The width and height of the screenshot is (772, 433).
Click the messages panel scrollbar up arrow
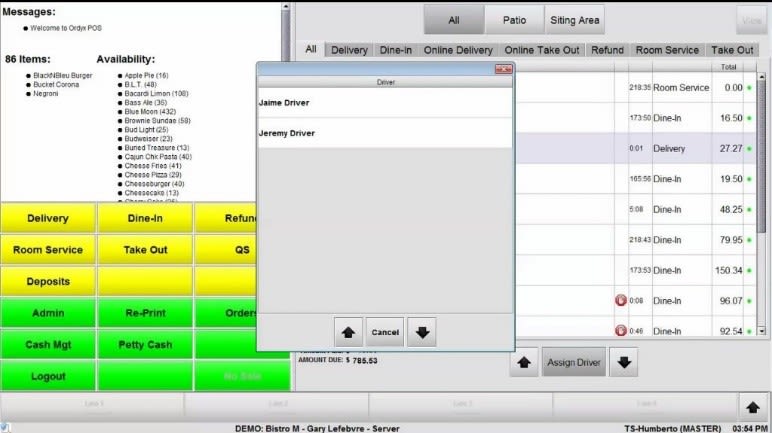point(286,6)
